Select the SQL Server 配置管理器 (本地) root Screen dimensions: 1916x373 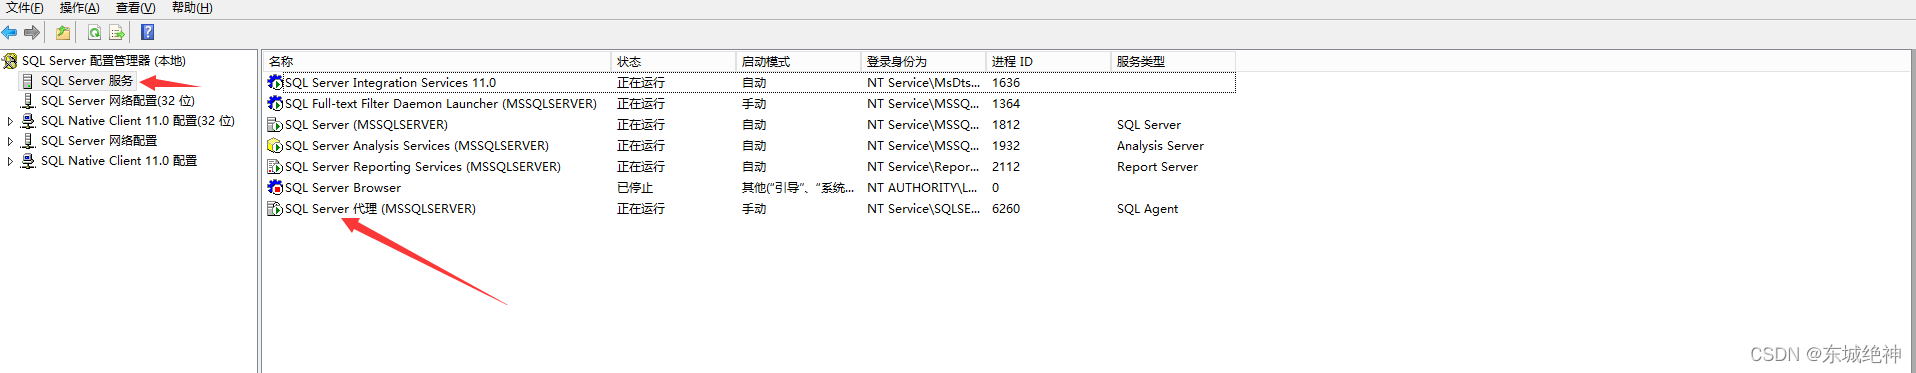104,61
